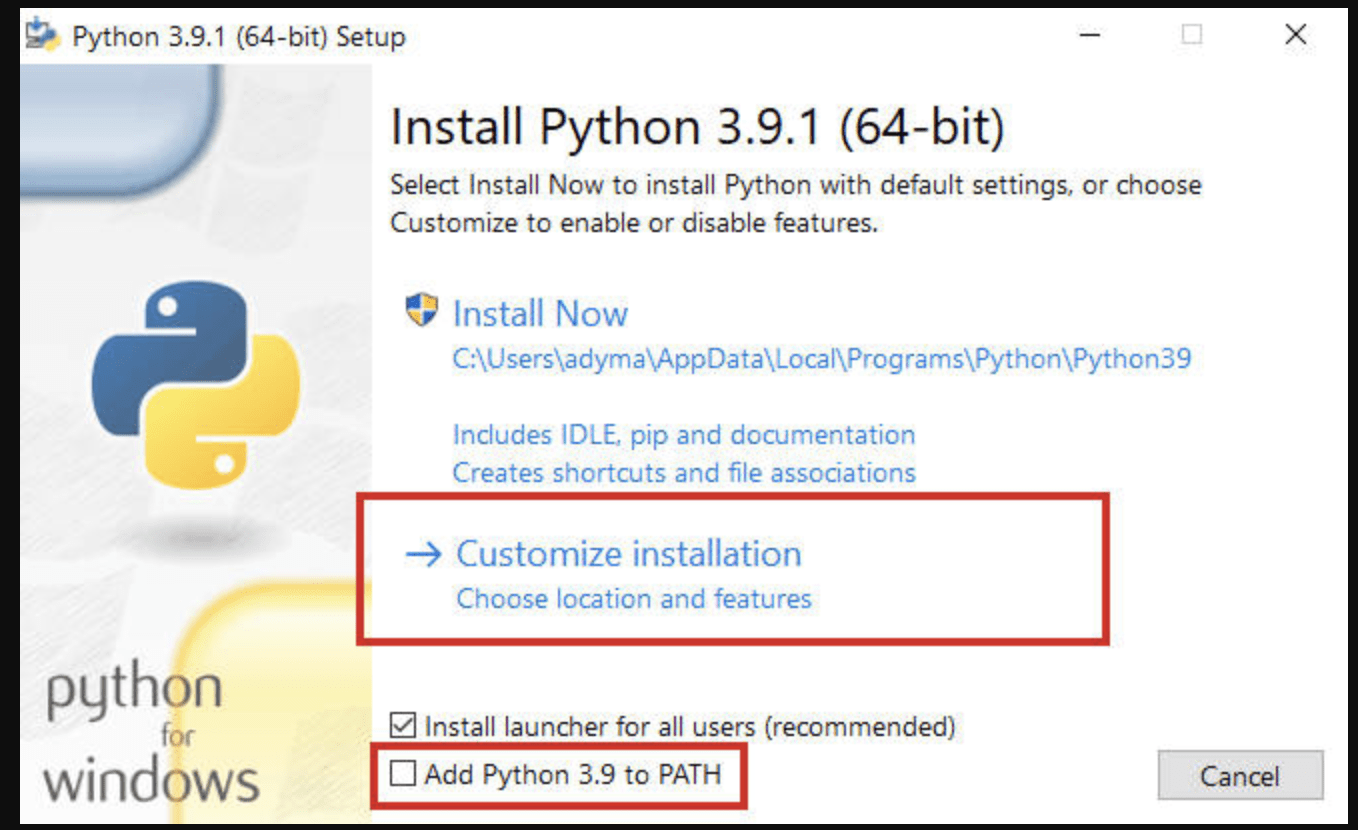
Task: Choose Customize installation
Action: tap(628, 553)
